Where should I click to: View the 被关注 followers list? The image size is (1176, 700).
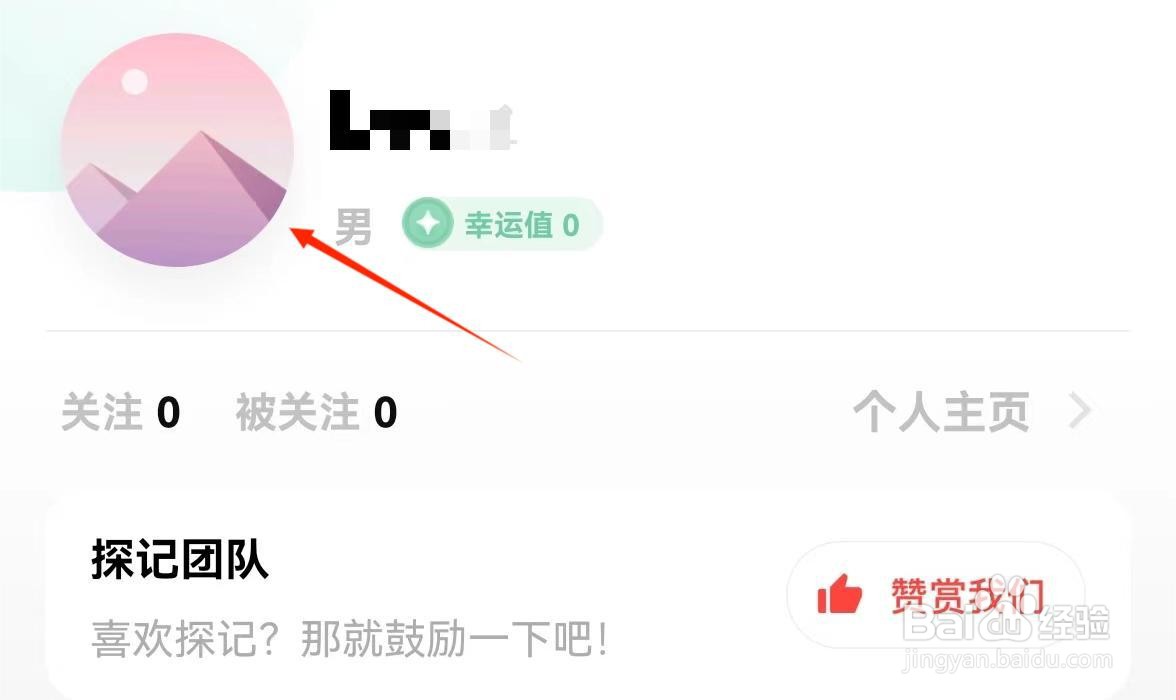click(316, 412)
